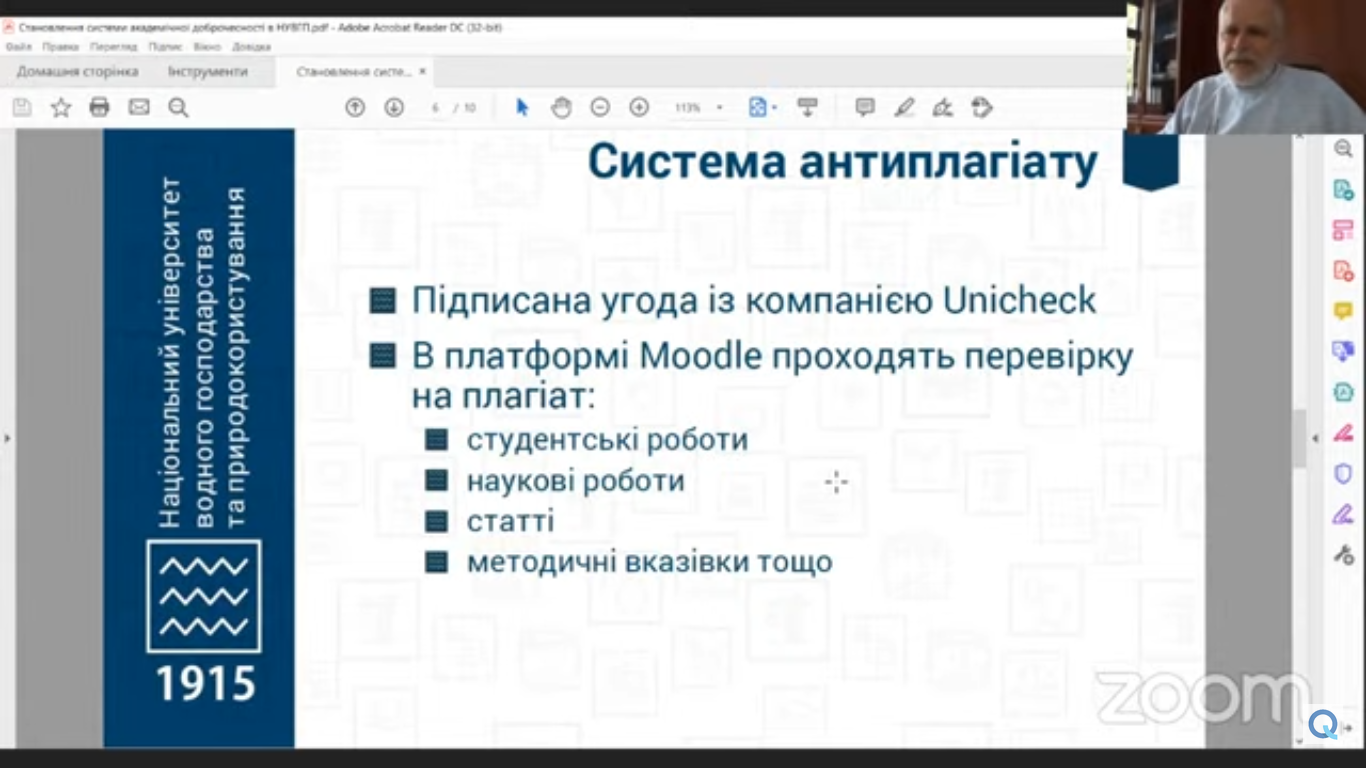Print the document with printer icon
Screen dimensions: 1366x768
click(99, 108)
